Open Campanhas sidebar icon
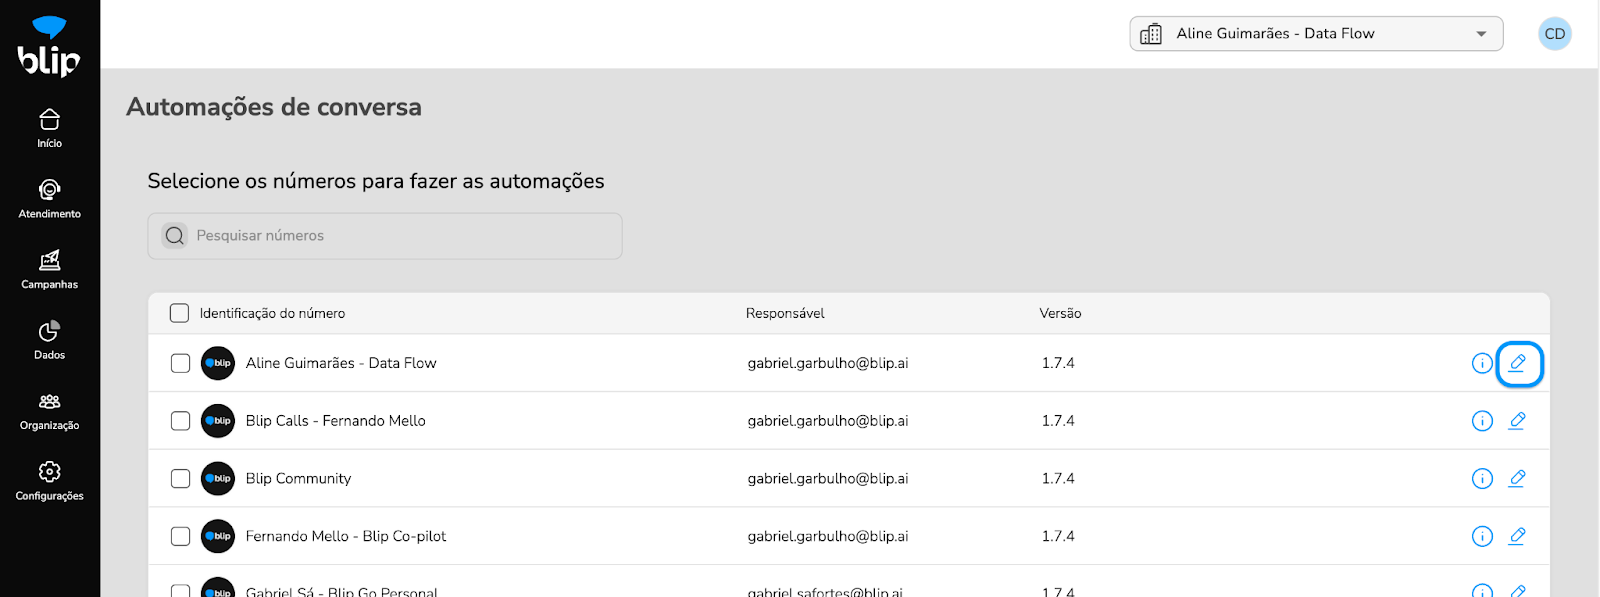Viewport: 1600px width, 597px height. pos(49,261)
